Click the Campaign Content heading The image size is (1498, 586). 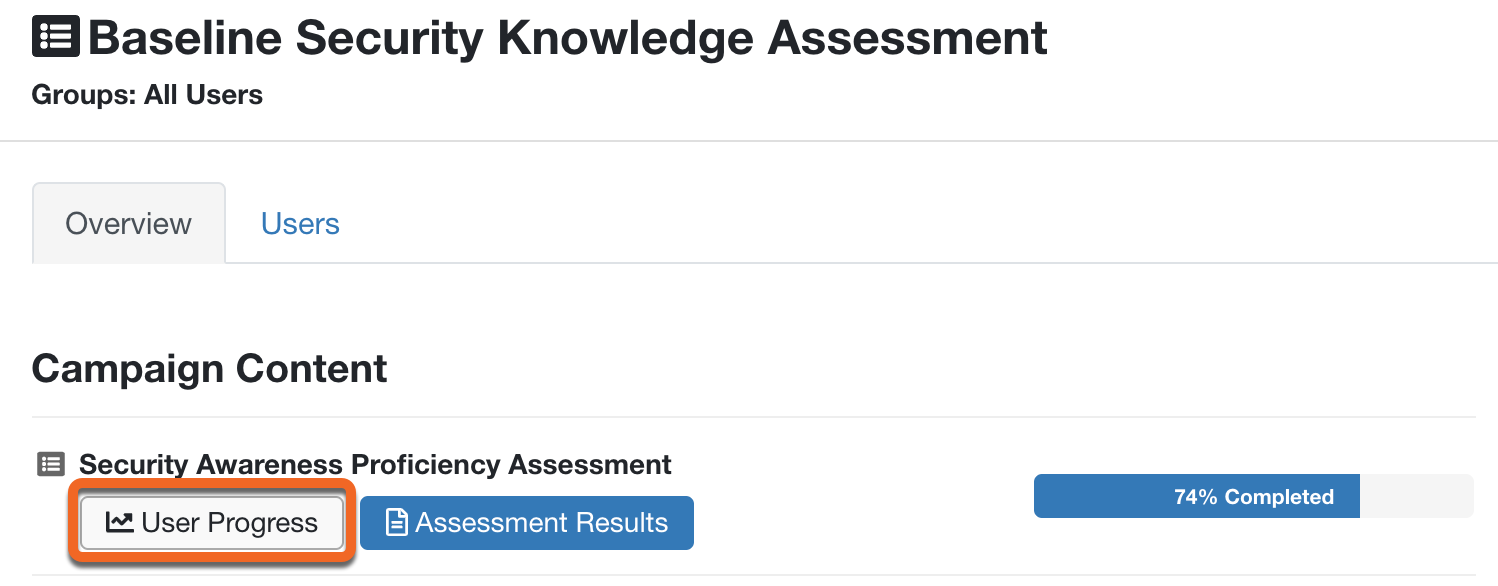(209, 369)
